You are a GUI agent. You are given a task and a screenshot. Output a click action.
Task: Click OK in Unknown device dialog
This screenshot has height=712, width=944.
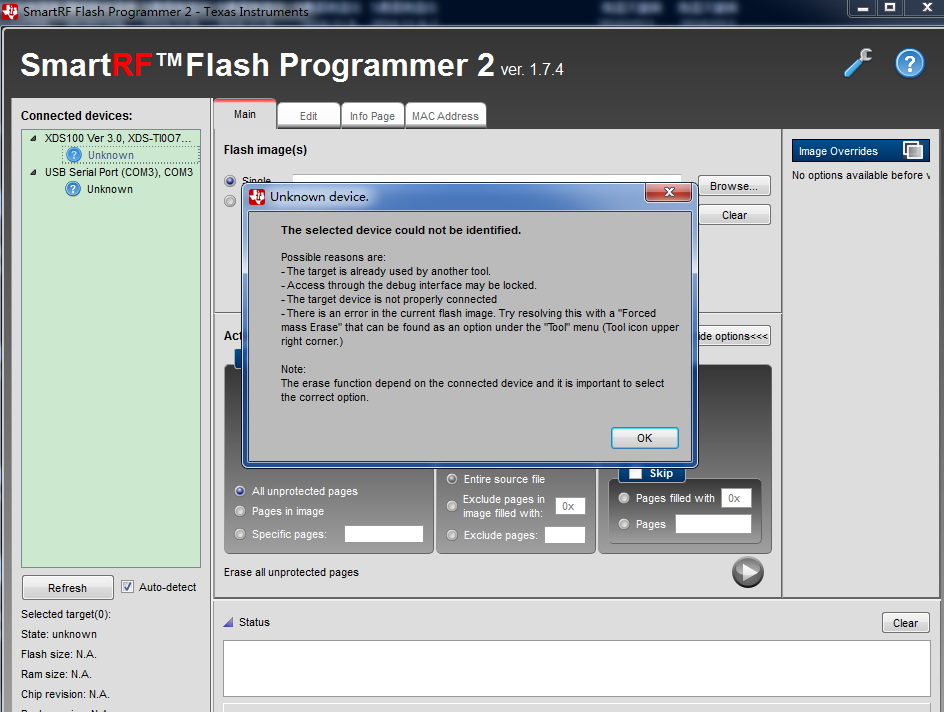pos(644,438)
